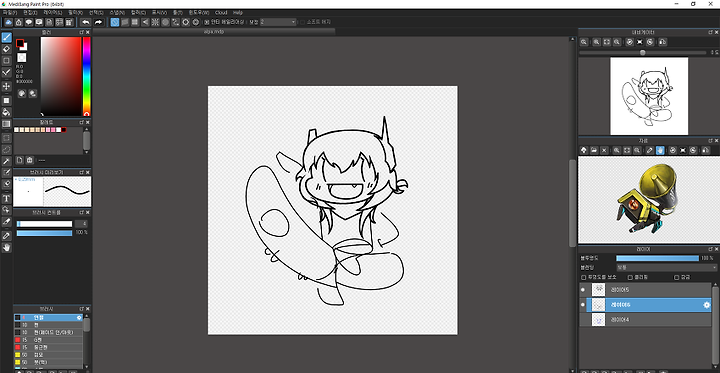Toggle the protect transparency checkbox
720x373 pixels.
(584, 277)
